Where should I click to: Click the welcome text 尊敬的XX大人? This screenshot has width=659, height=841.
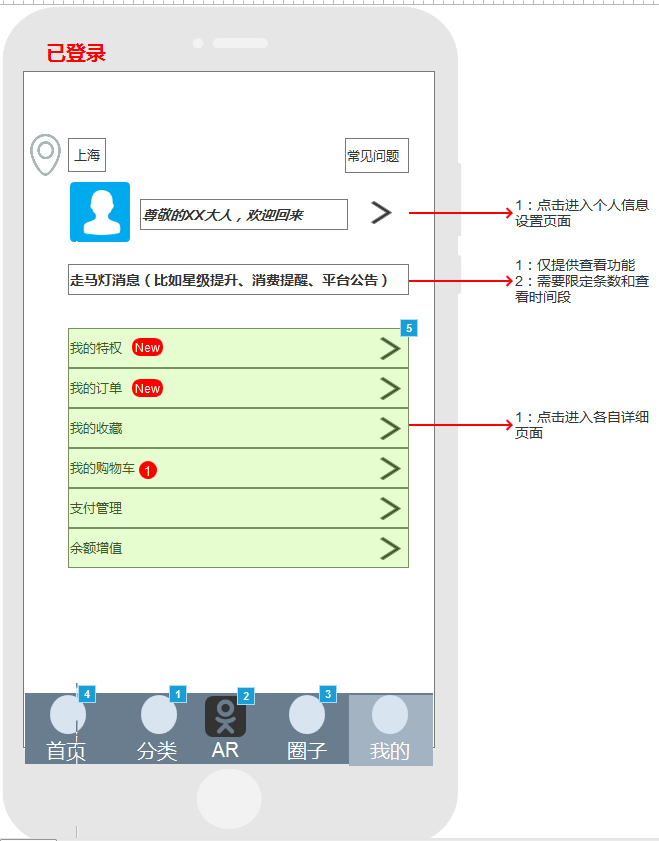tap(243, 215)
